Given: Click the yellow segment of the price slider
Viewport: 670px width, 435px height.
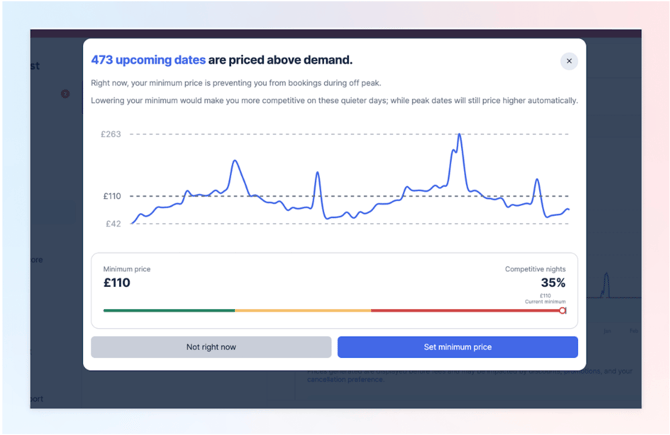Looking at the screenshot, I should [x=302, y=311].
